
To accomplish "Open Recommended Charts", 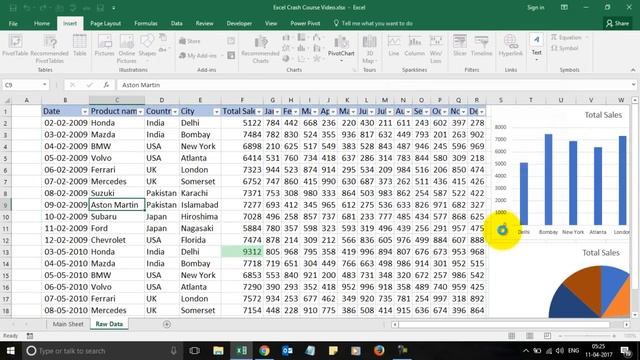I will (x=260, y=49).
